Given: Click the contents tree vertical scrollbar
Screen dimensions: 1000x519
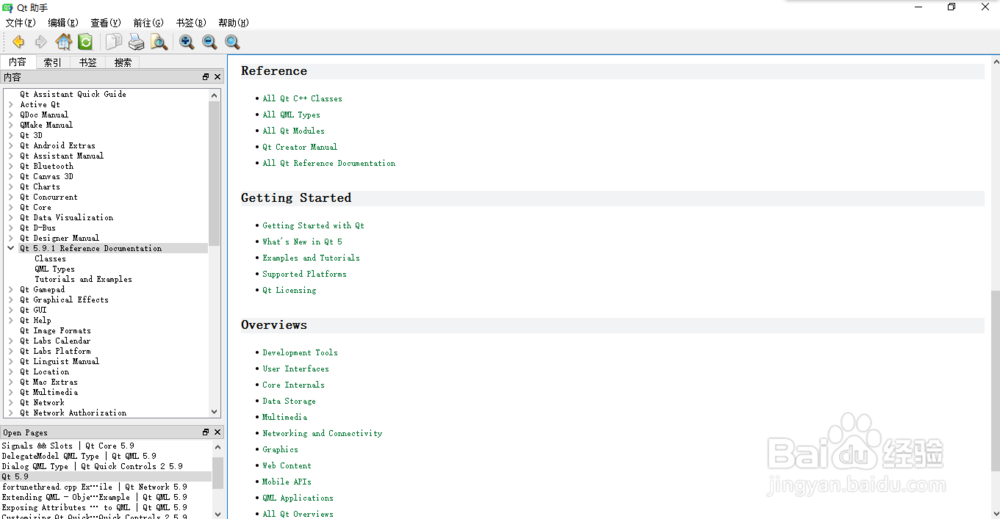Looking at the screenshot, I should click(x=214, y=173).
